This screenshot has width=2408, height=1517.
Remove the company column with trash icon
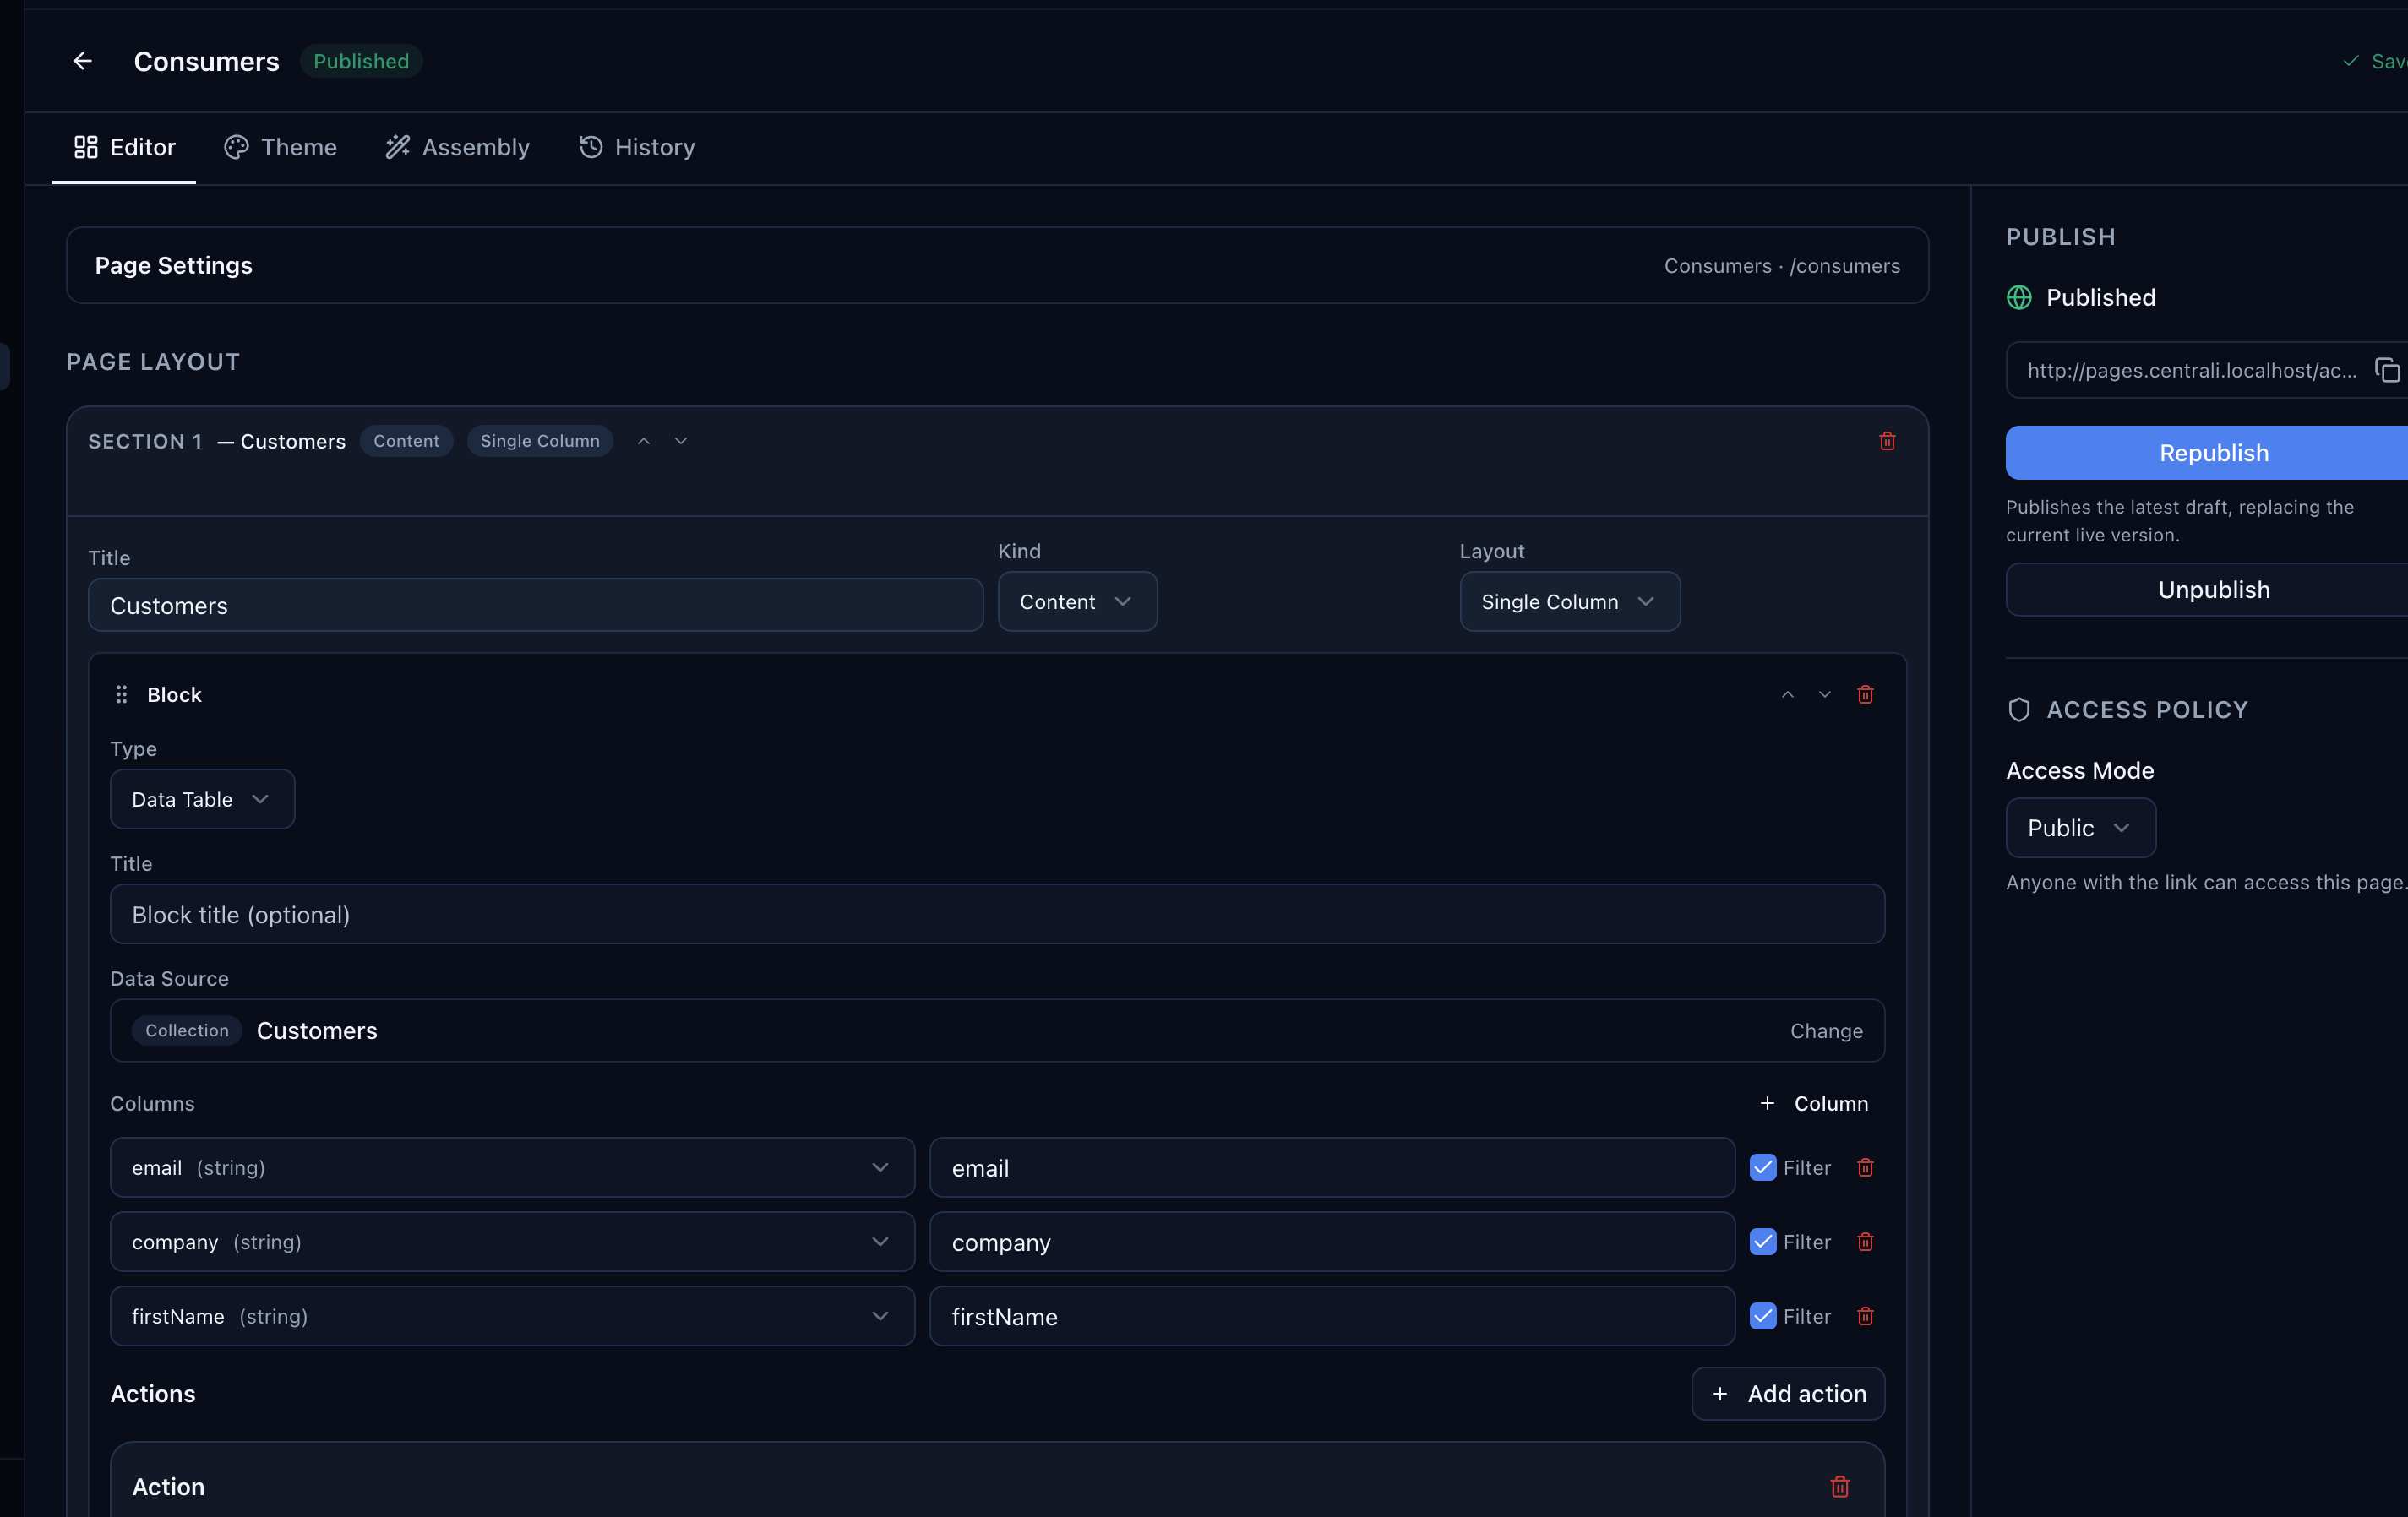tap(1865, 1242)
